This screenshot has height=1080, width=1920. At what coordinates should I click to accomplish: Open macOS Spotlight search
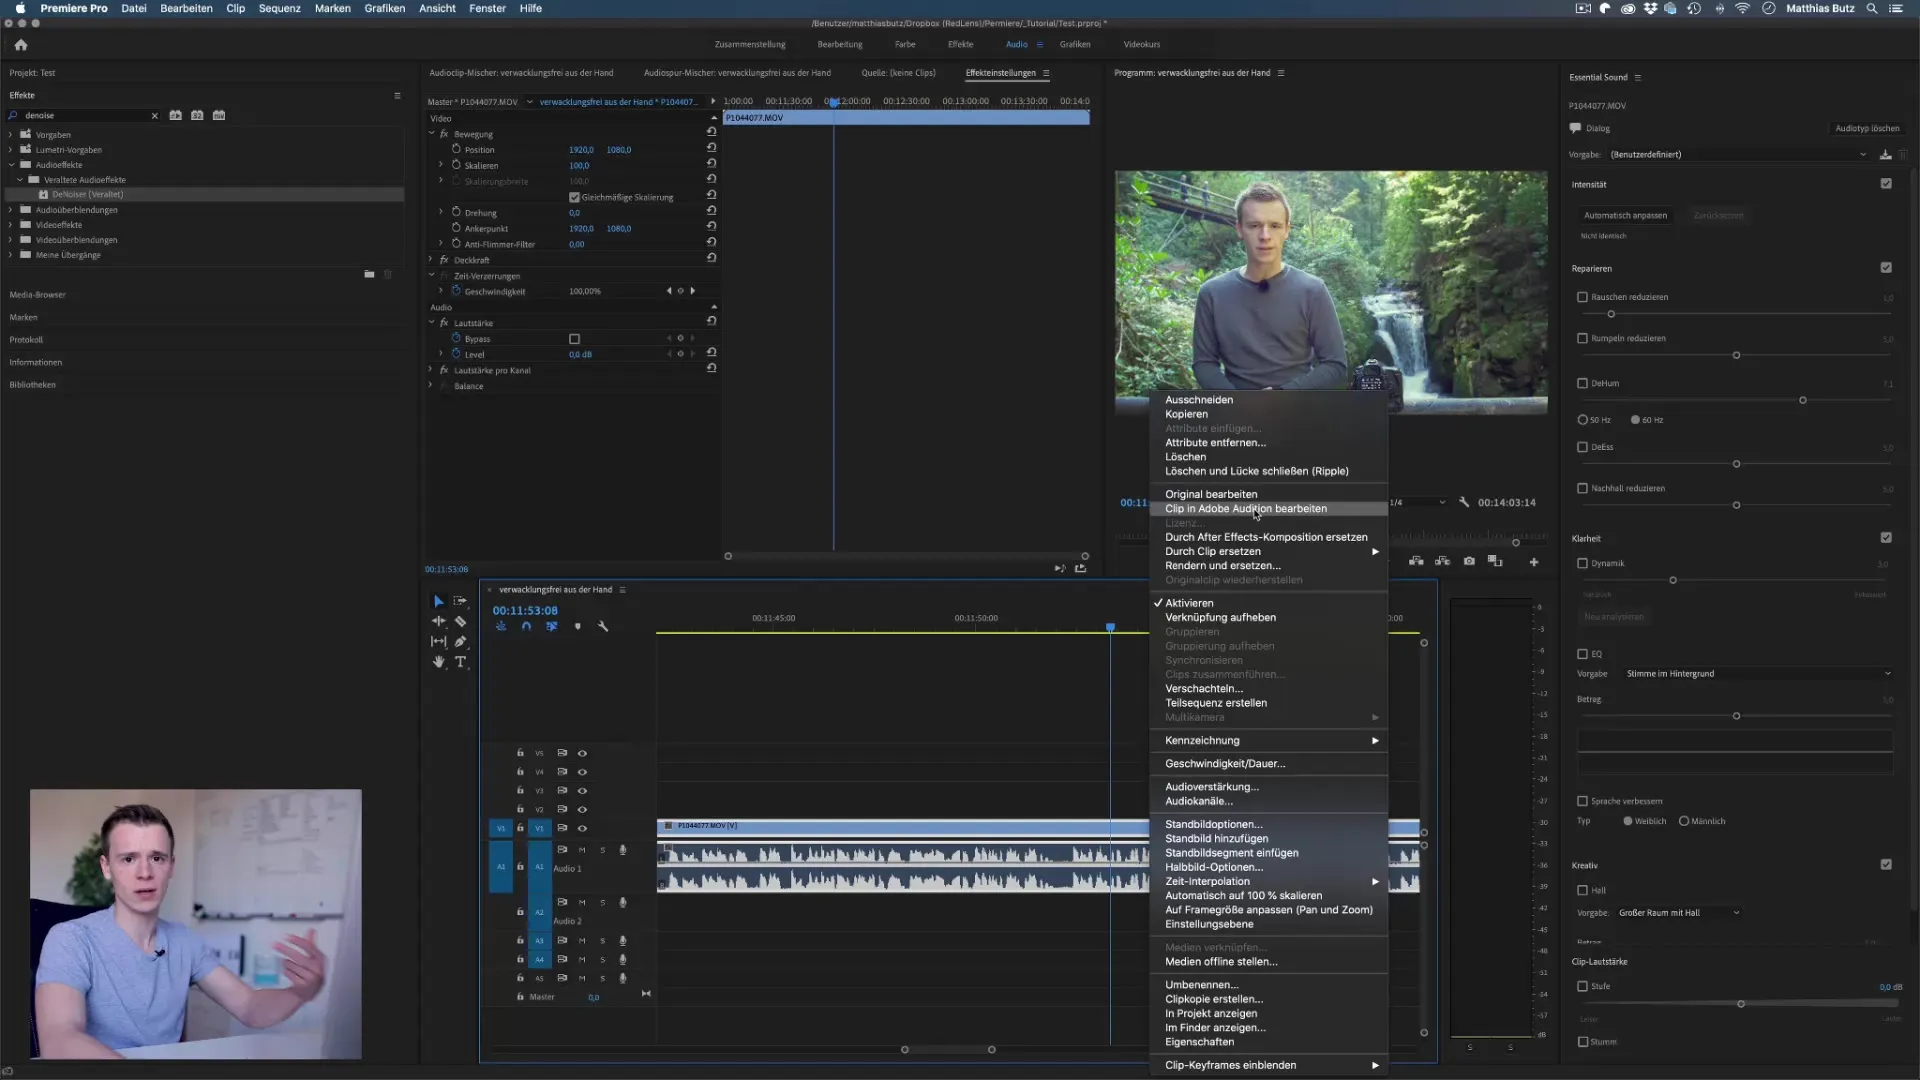[1871, 8]
